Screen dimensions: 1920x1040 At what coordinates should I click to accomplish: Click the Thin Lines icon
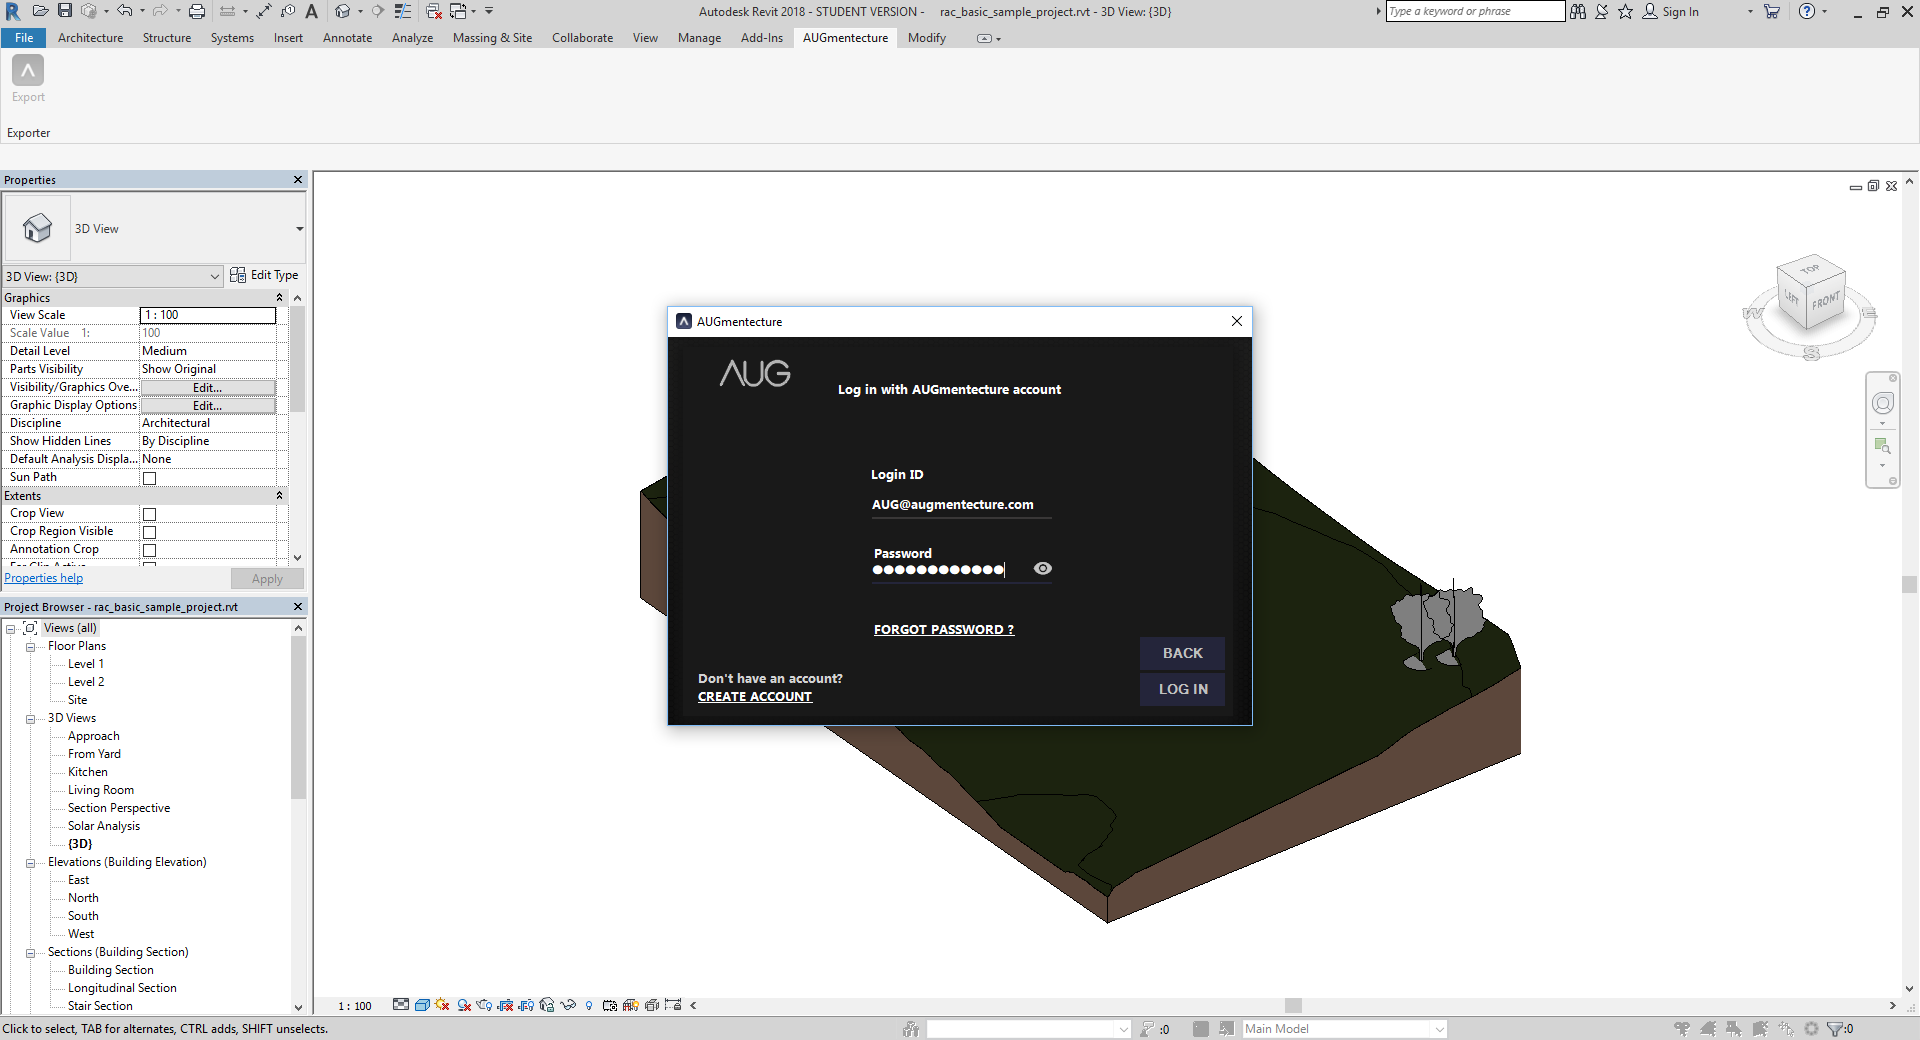[x=403, y=11]
